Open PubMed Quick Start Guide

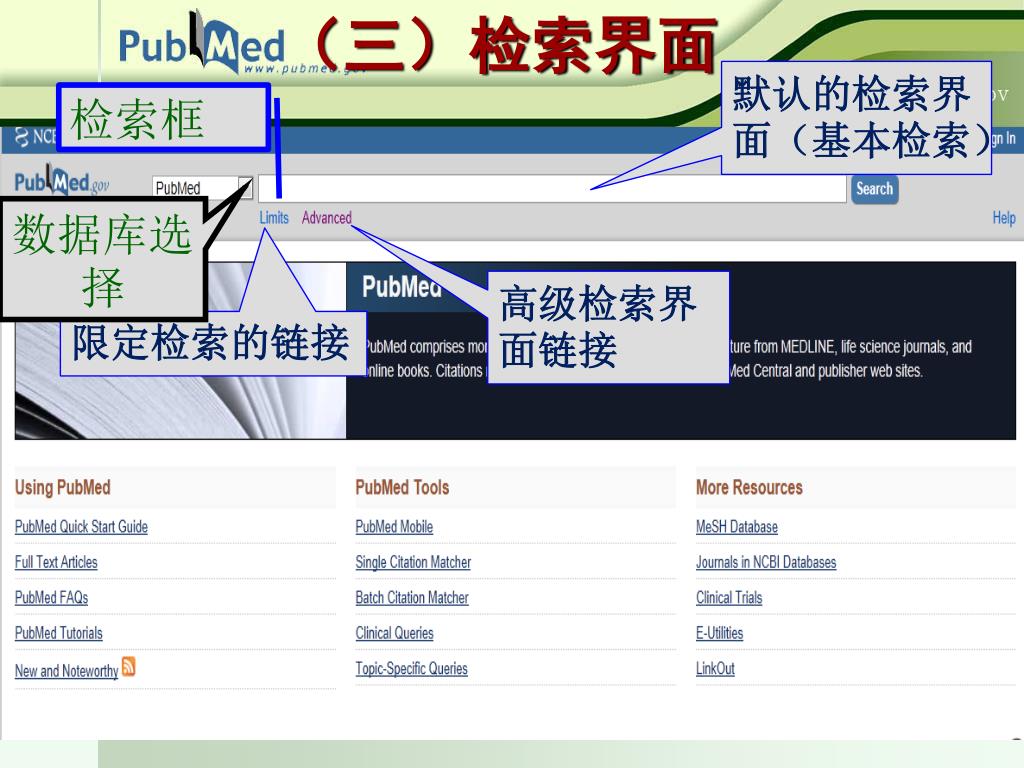[81, 527]
